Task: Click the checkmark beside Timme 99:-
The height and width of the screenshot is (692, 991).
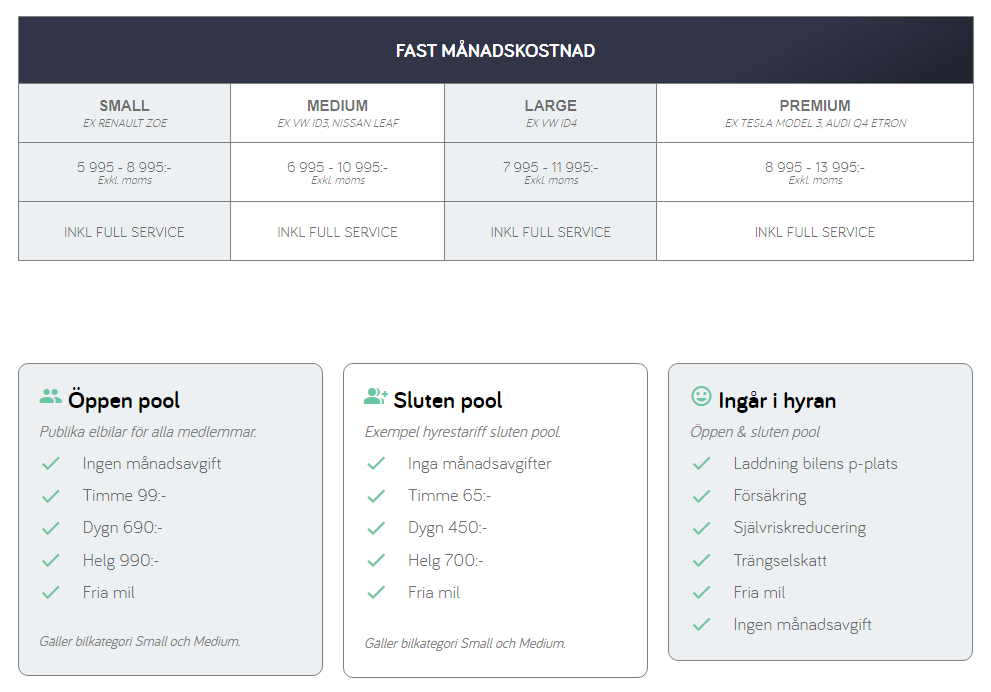Action: [x=51, y=496]
